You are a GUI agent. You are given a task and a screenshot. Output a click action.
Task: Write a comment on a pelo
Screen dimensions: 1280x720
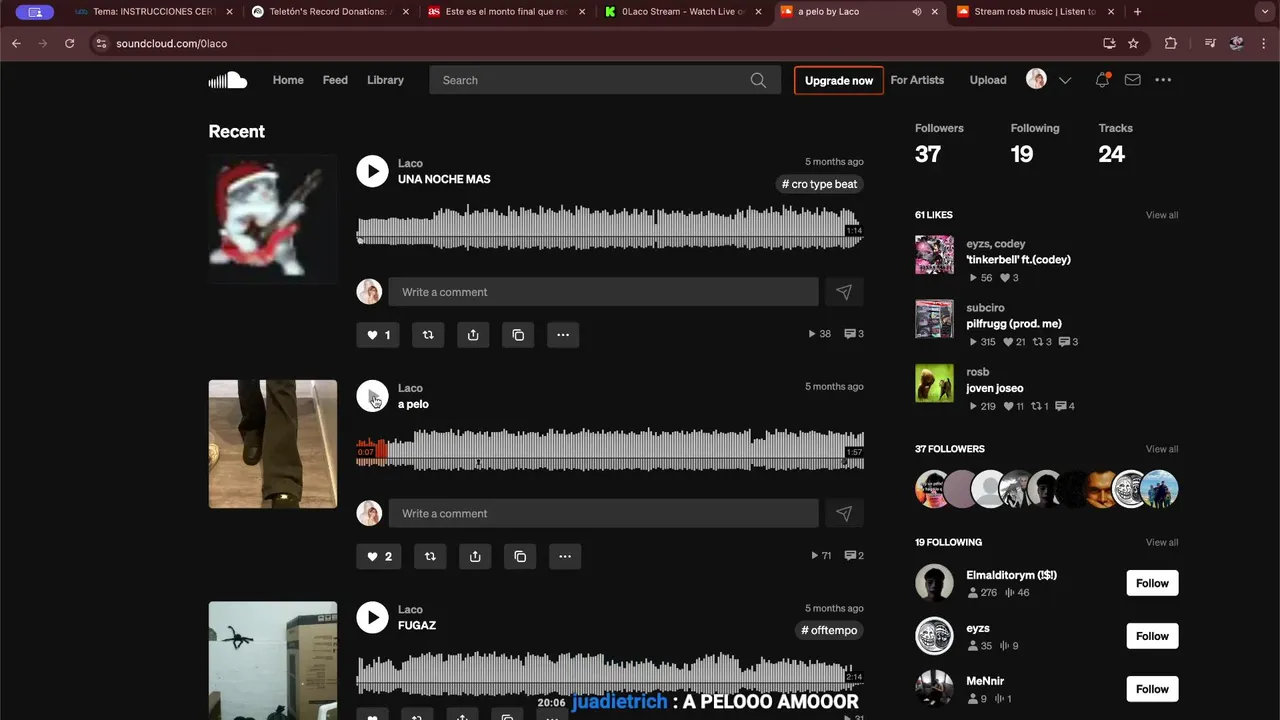click(603, 513)
